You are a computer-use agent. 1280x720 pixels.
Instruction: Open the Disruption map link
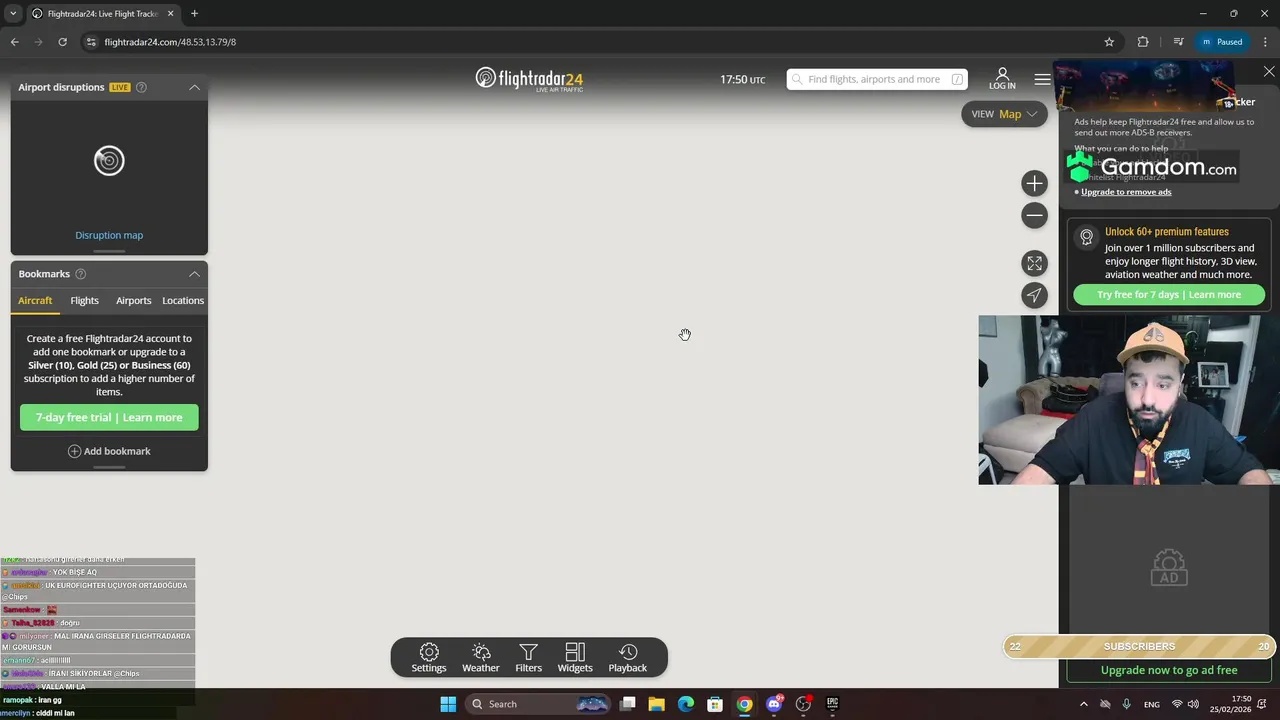point(109,235)
